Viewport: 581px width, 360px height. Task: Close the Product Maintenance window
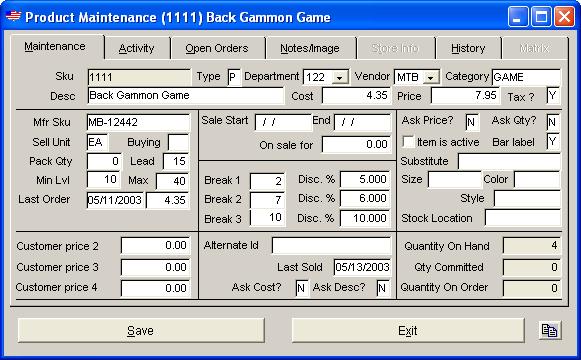(564, 17)
